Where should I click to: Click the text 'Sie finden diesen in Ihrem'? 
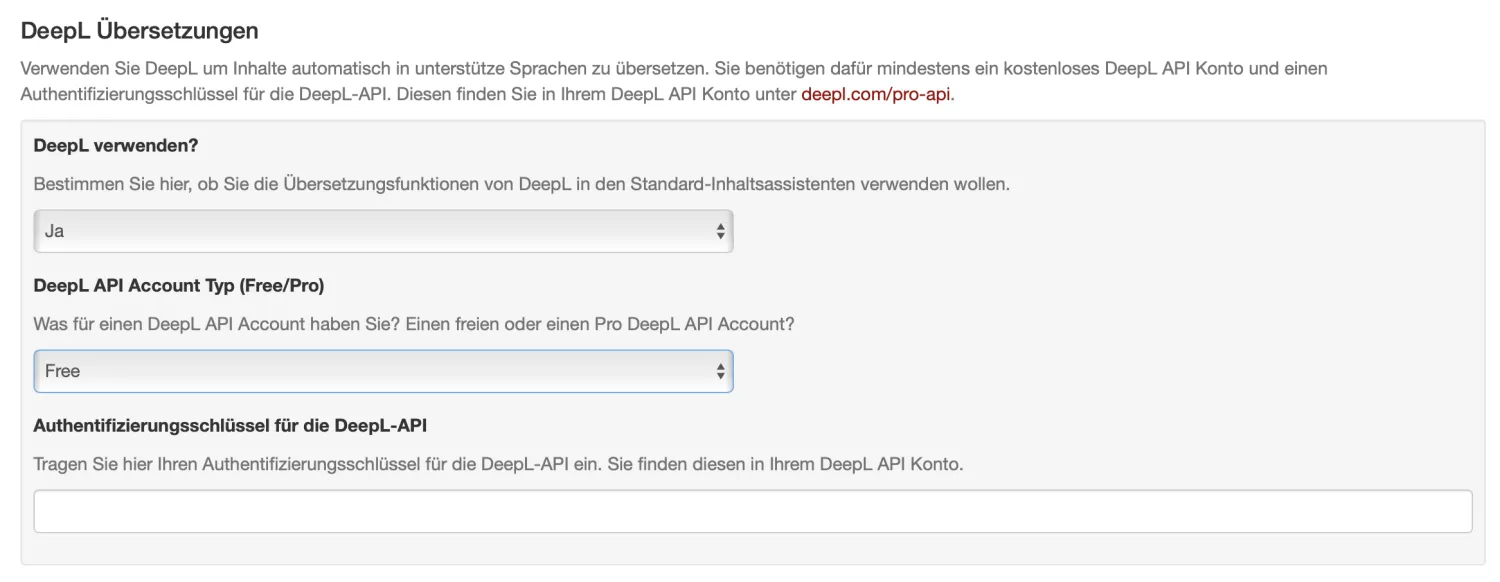click(820, 465)
